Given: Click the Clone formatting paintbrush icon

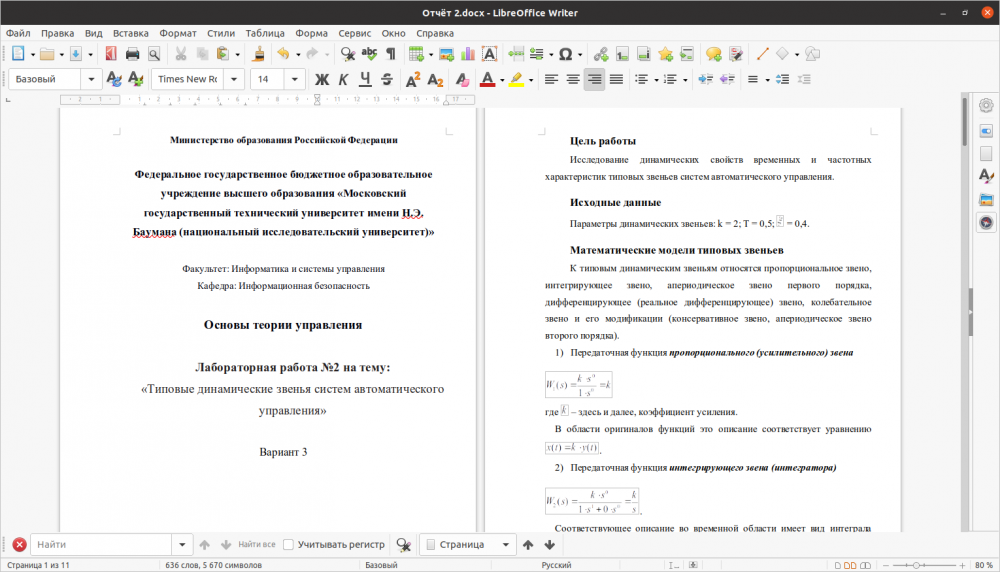Looking at the screenshot, I should click(x=258, y=54).
